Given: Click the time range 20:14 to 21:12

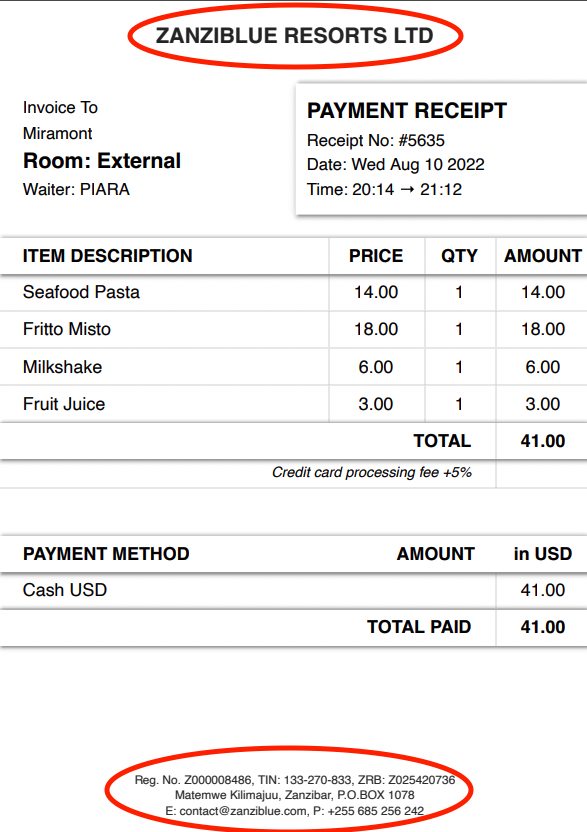Looking at the screenshot, I should point(407,189).
